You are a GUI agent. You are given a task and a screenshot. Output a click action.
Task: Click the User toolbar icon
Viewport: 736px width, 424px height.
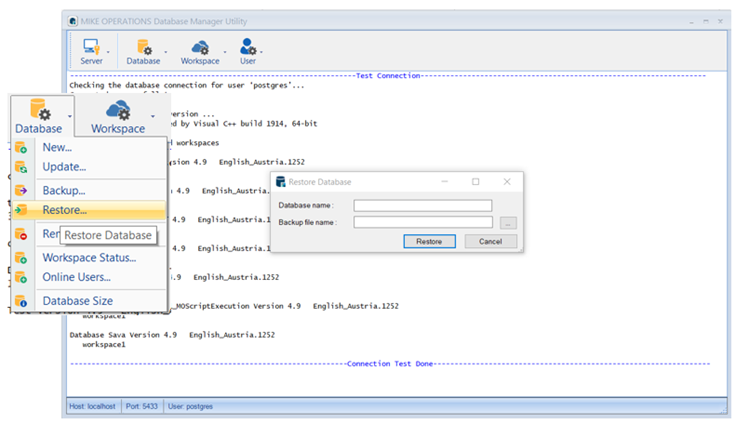(x=248, y=47)
